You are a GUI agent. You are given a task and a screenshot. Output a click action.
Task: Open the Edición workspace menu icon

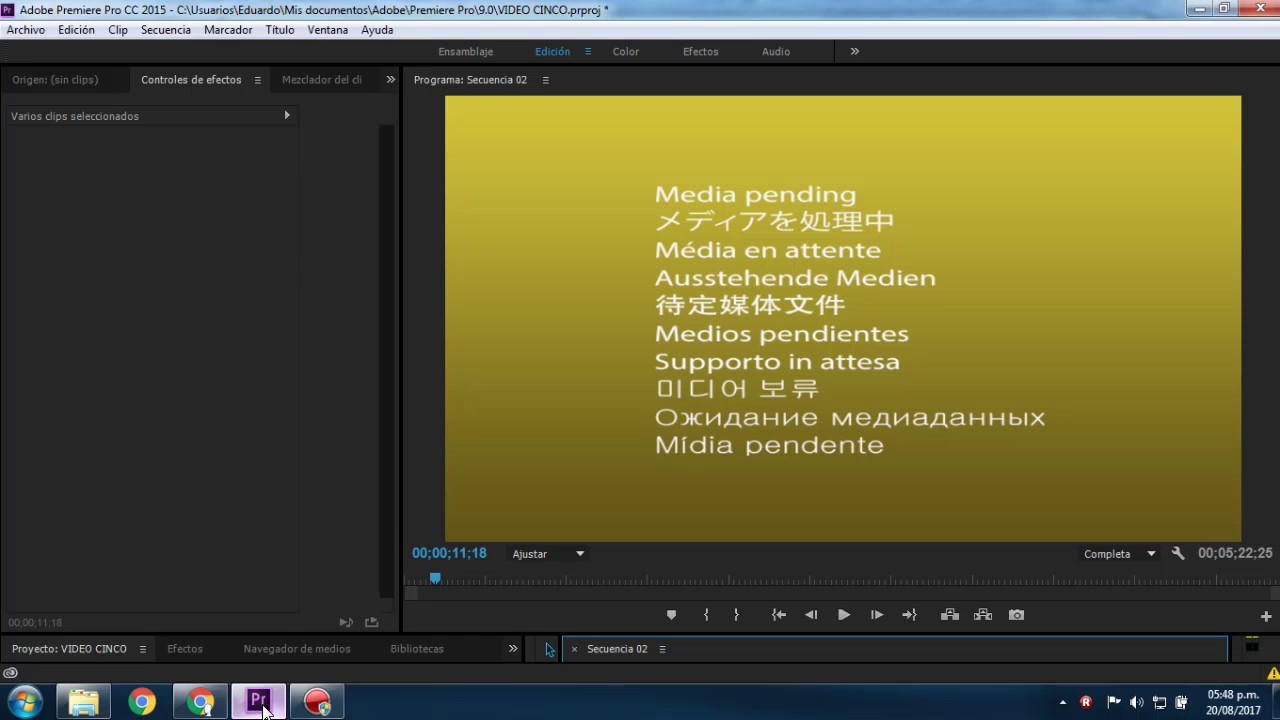[588, 51]
